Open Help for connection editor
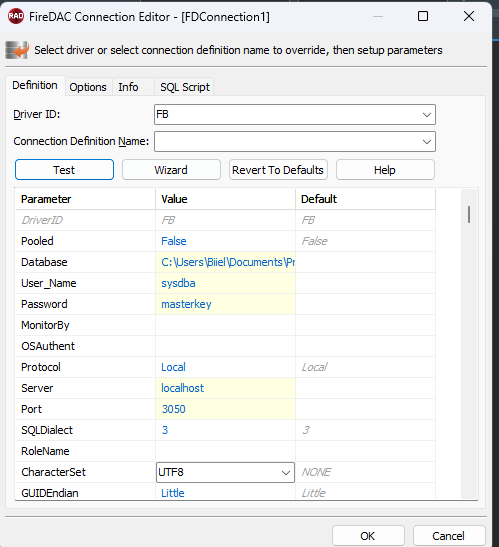499x547 pixels. tap(385, 170)
